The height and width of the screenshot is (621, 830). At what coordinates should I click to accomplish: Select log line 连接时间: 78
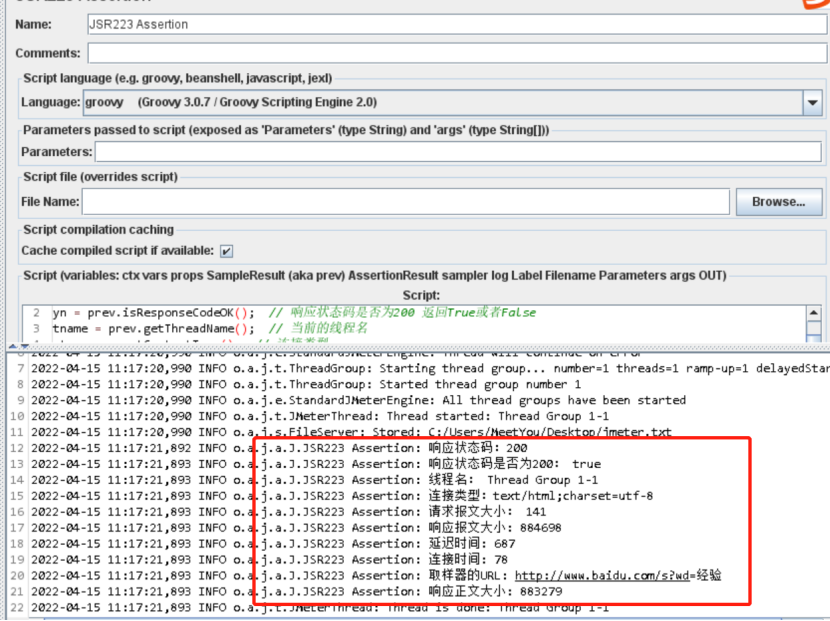[x=269, y=559]
